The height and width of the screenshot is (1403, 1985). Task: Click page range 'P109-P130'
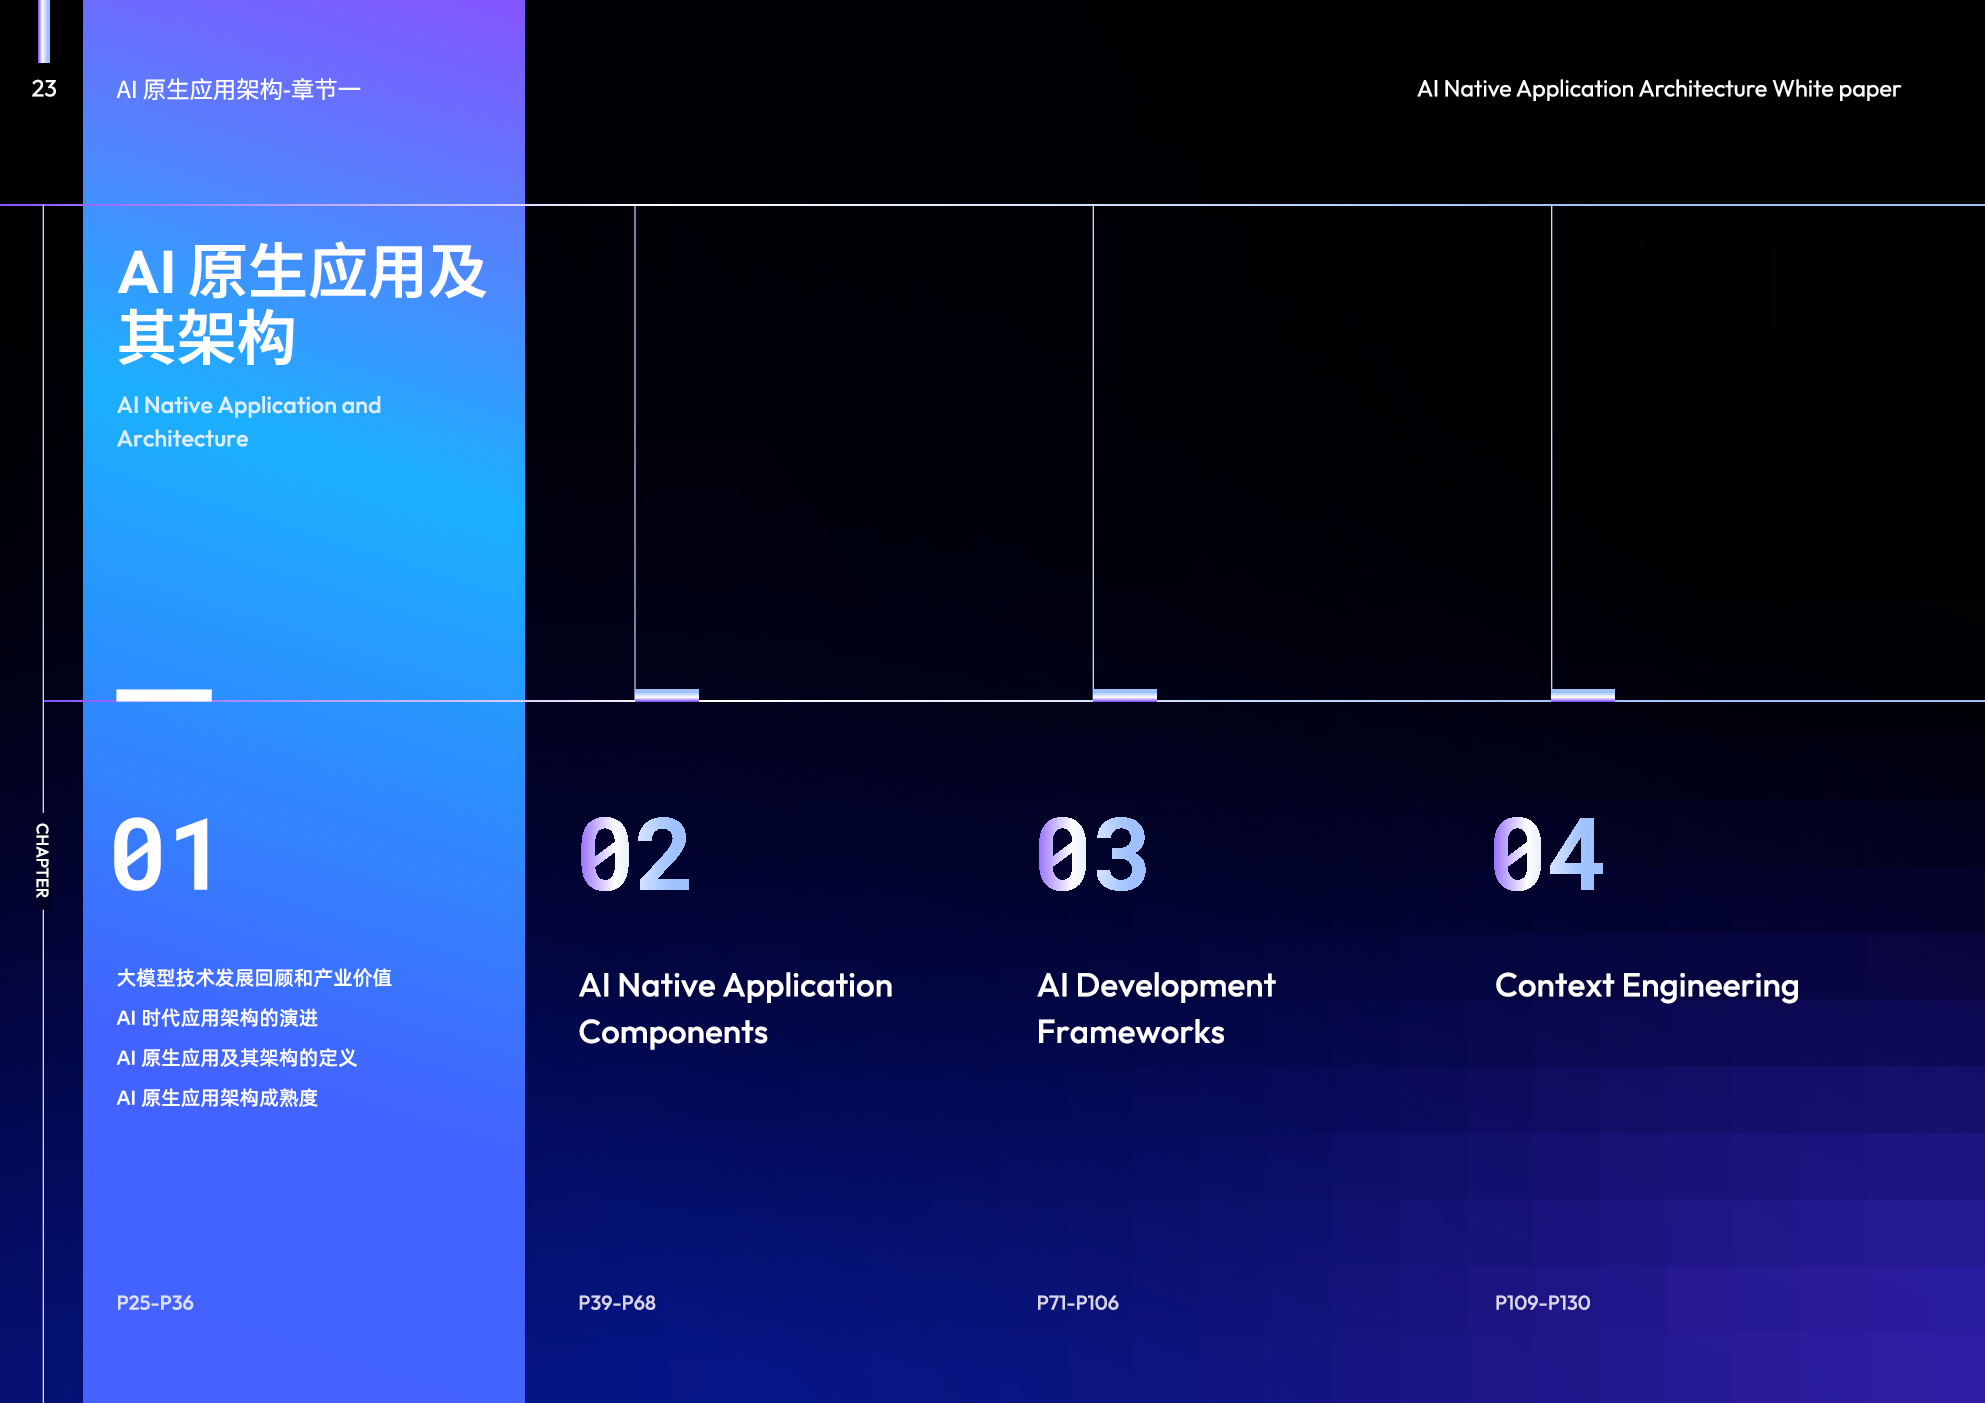pos(1542,1303)
